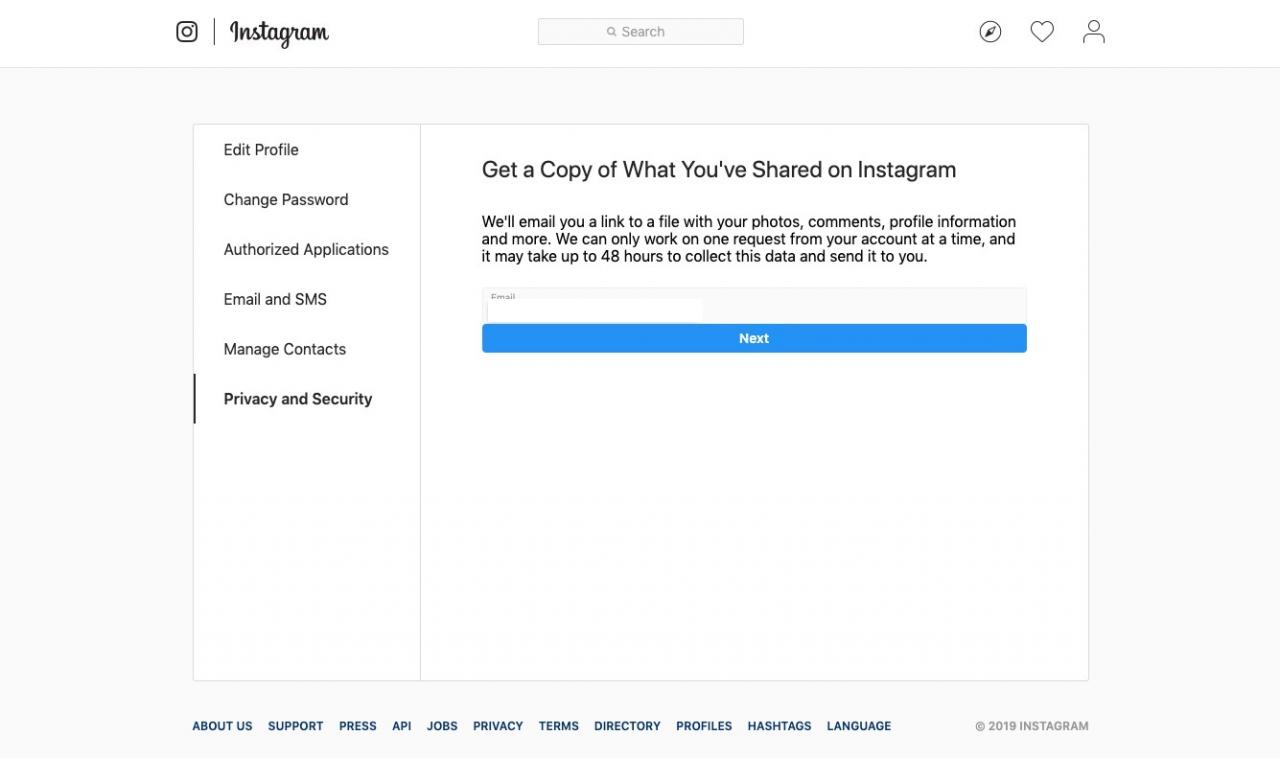Screen dimensions: 1280x758
Task: Open the Language footer selector
Action: [x=859, y=726]
